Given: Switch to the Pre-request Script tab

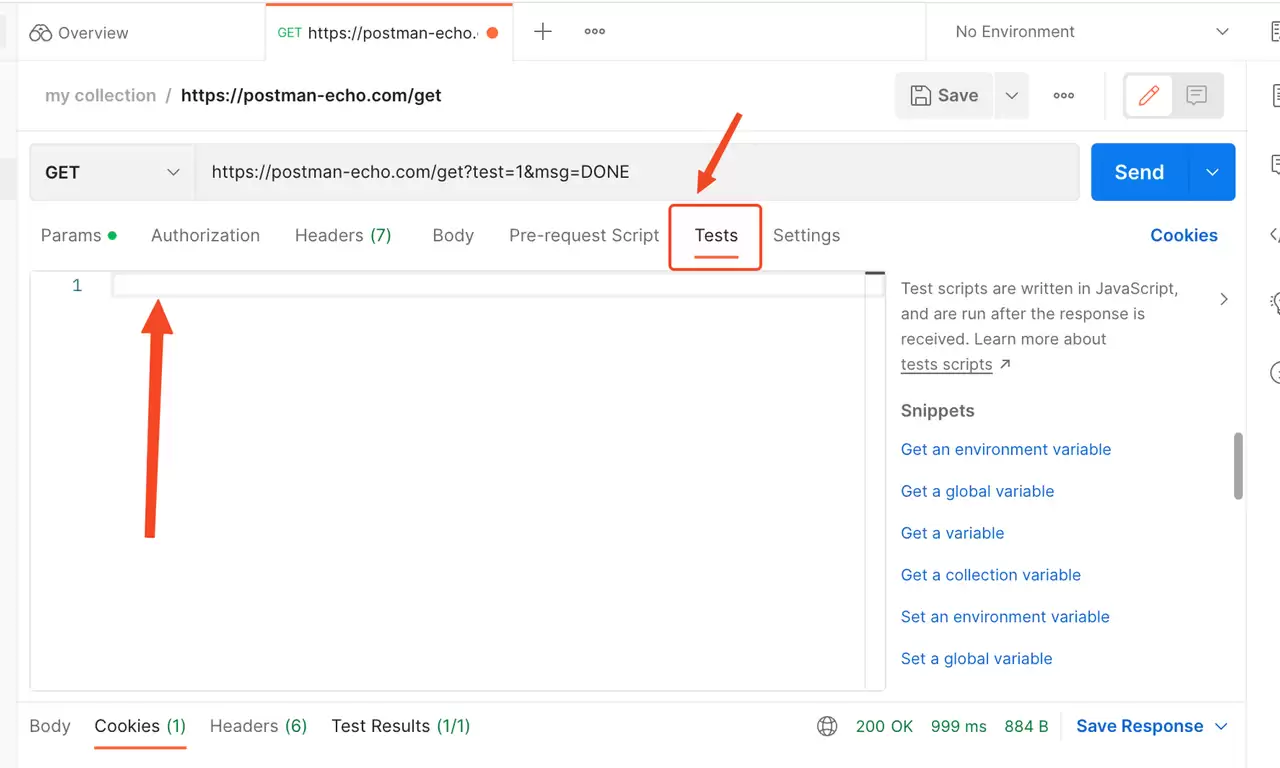Looking at the screenshot, I should [x=584, y=236].
